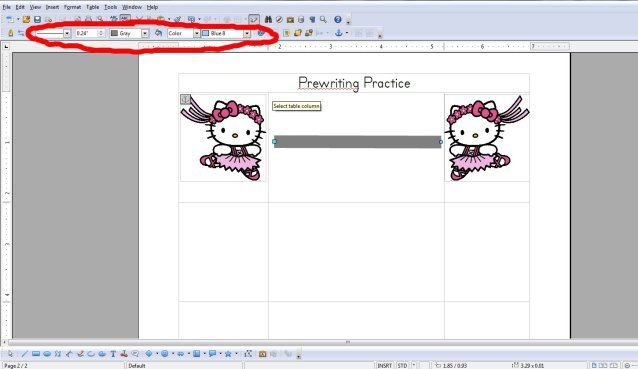Expand the Blue 8 fill color dropdown
This screenshot has height=369, width=638.
point(247,33)
